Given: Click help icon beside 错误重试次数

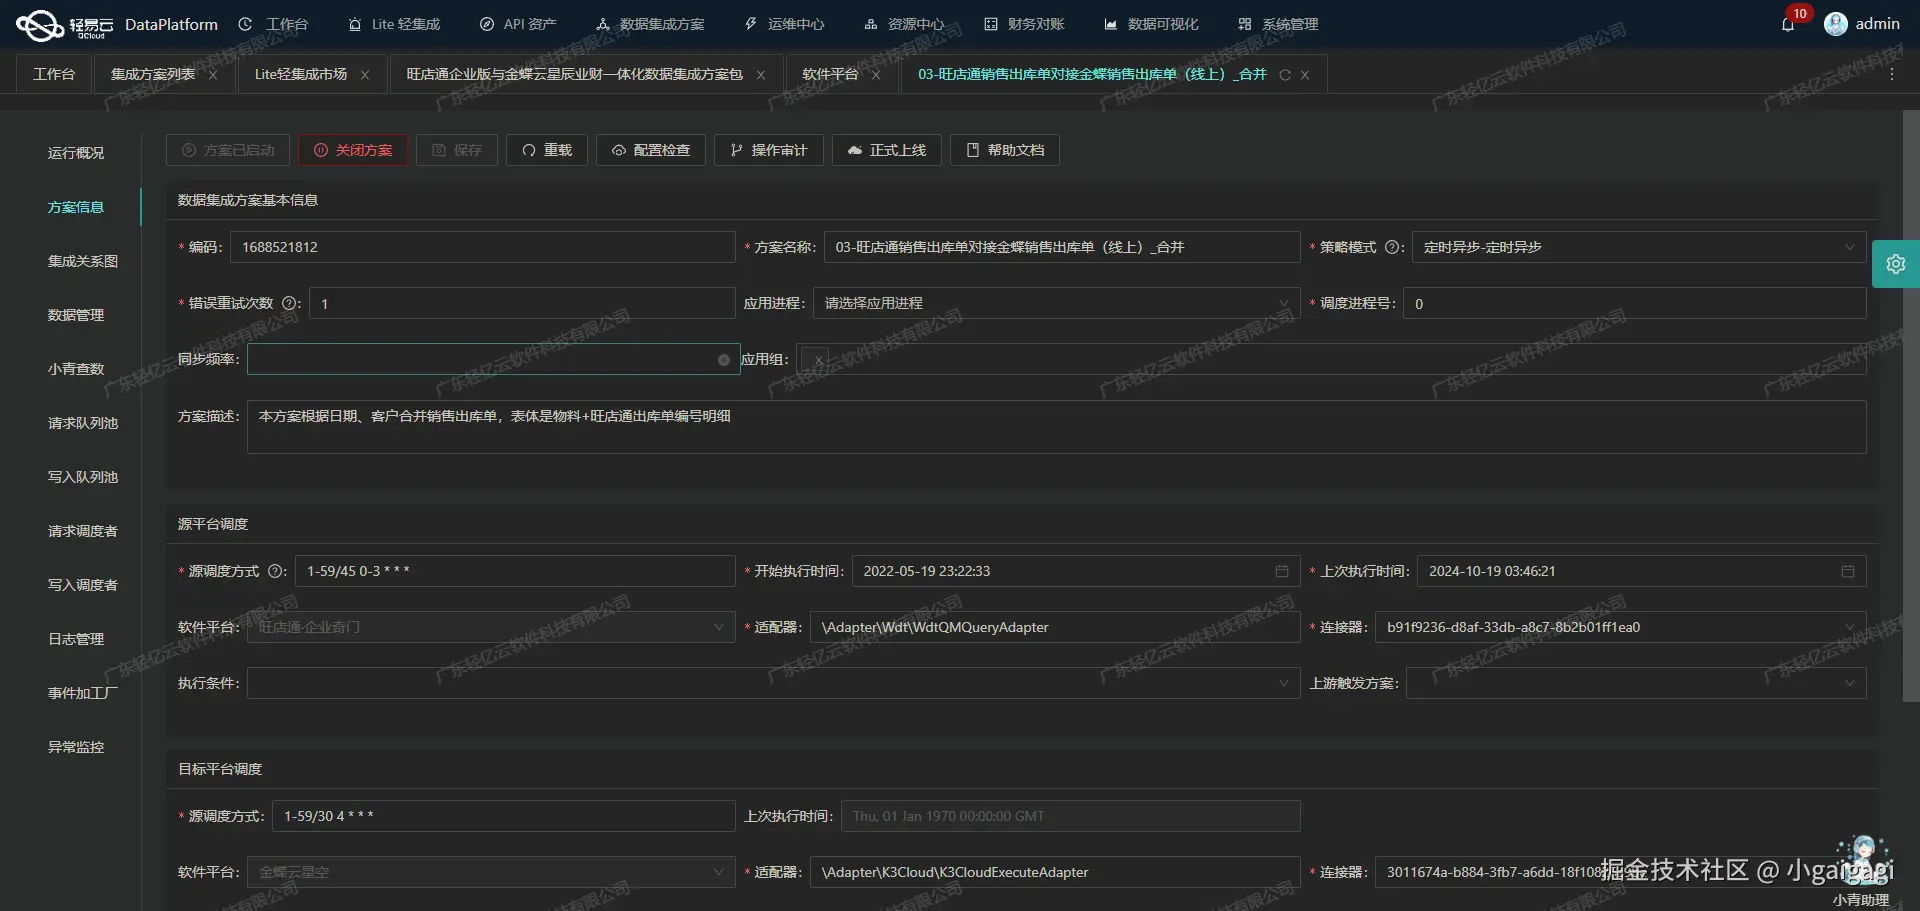Looking at the screenshot, I should point(289,303).
